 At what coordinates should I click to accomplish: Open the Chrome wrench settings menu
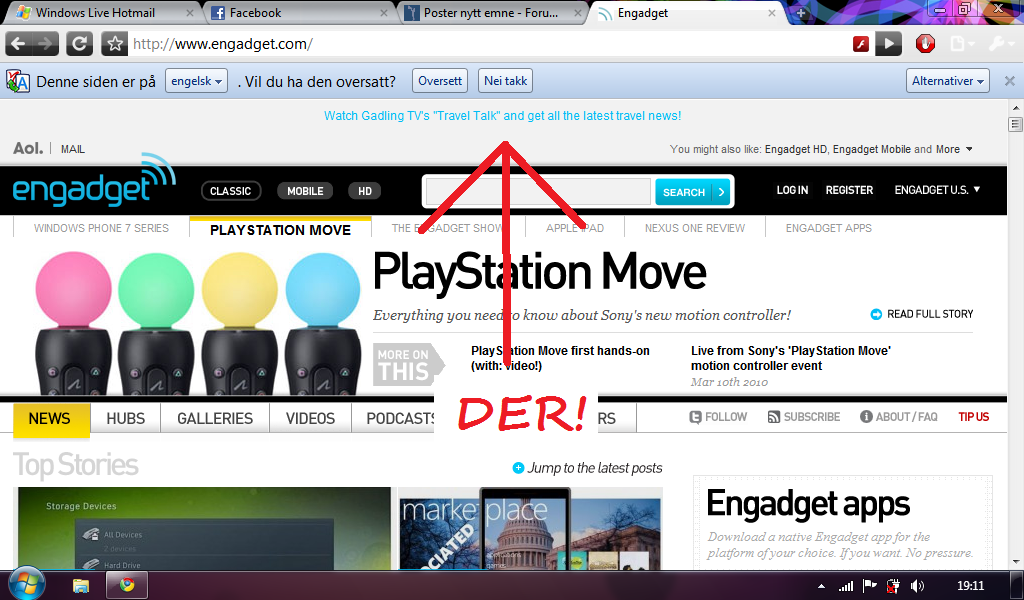point(1000,44)
